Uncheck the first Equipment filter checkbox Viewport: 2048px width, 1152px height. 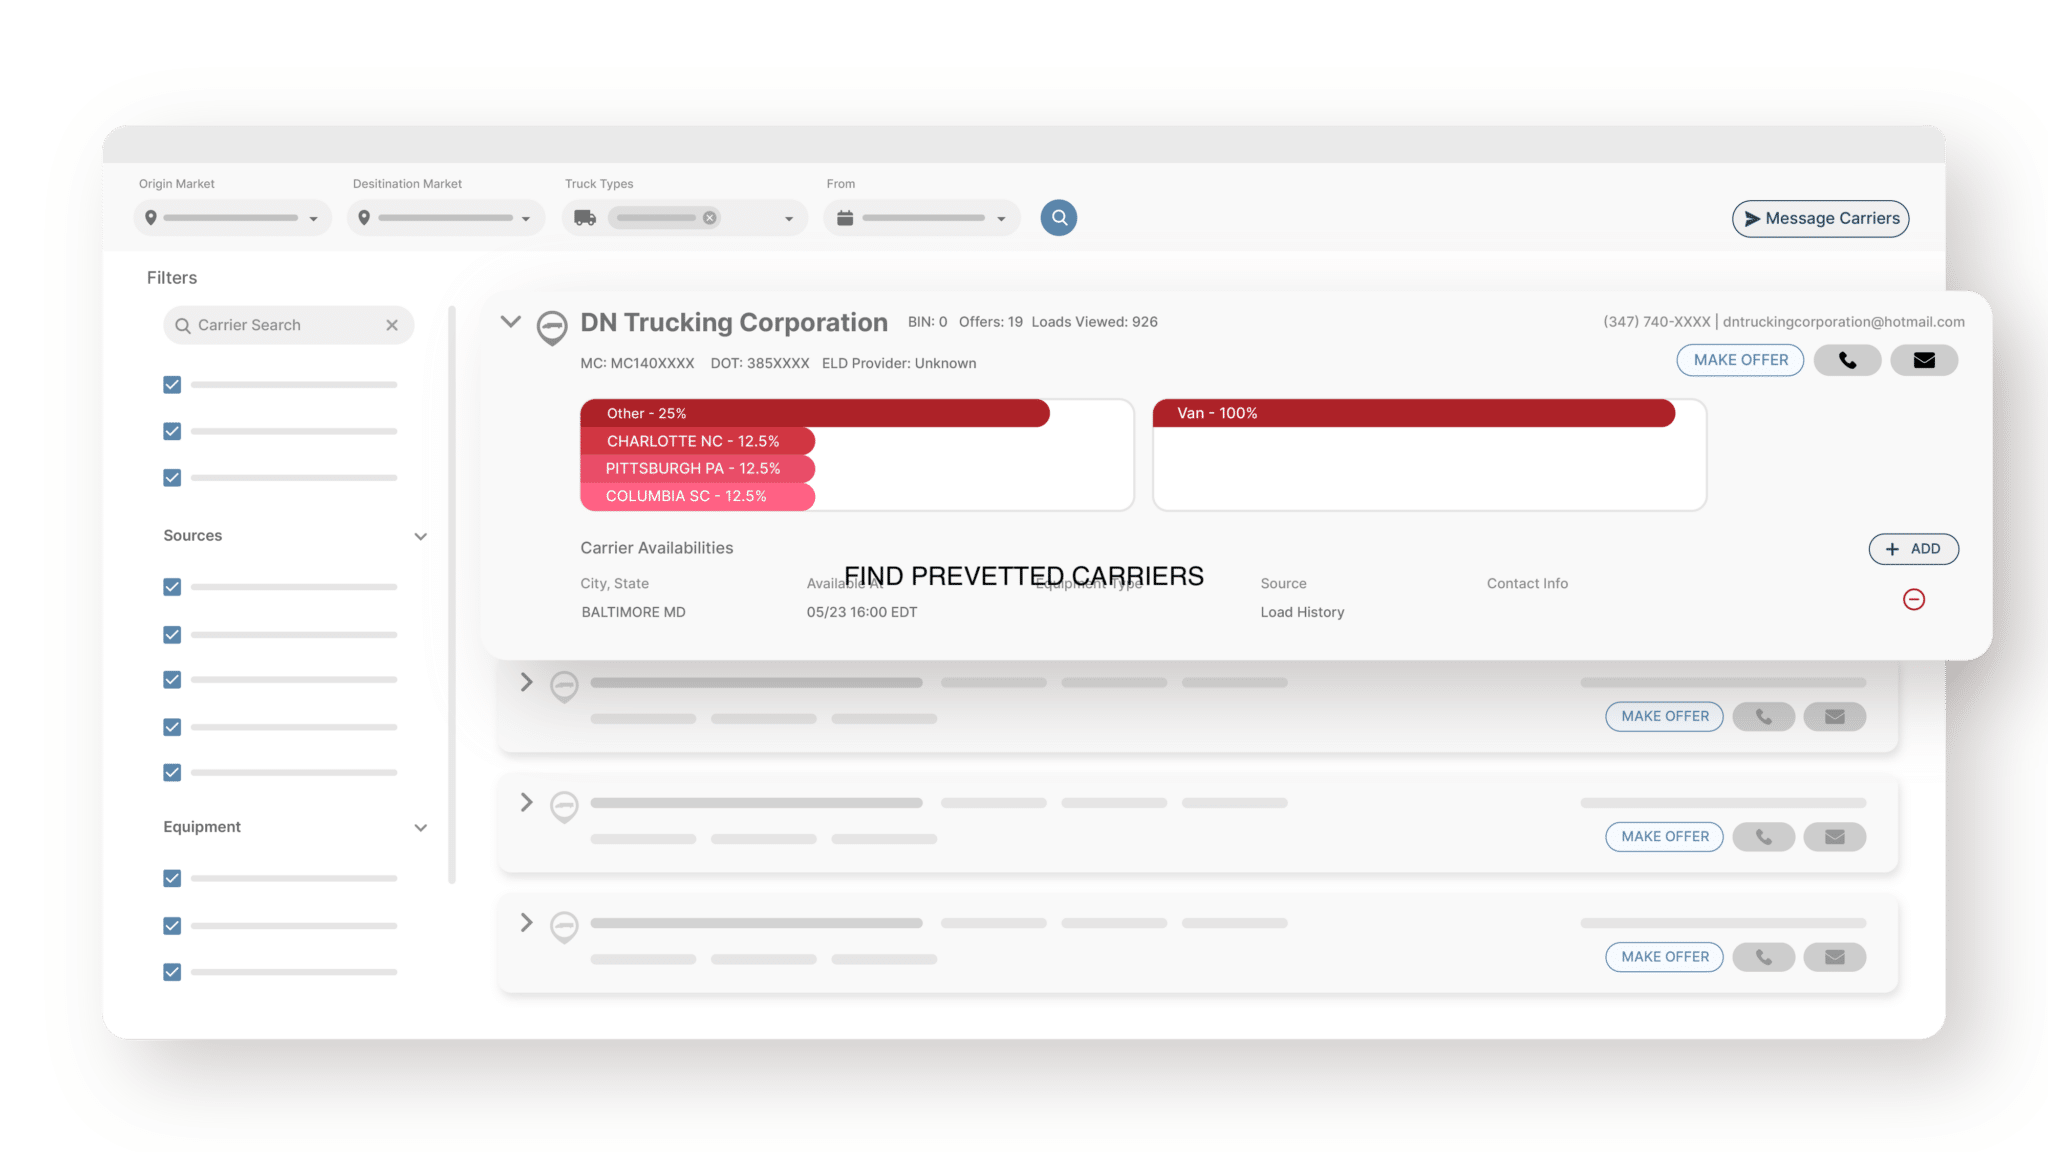click(171, 878)
